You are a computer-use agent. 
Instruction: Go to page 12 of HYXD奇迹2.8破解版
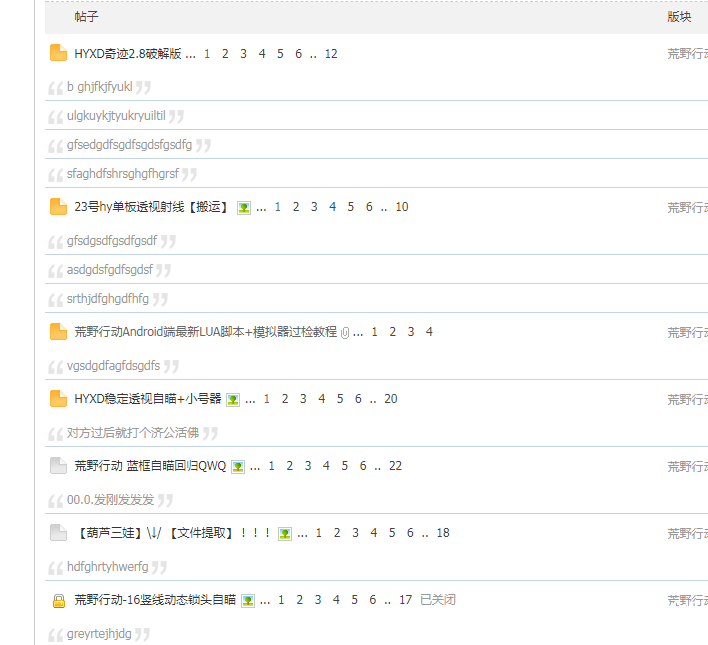(331, 54)
